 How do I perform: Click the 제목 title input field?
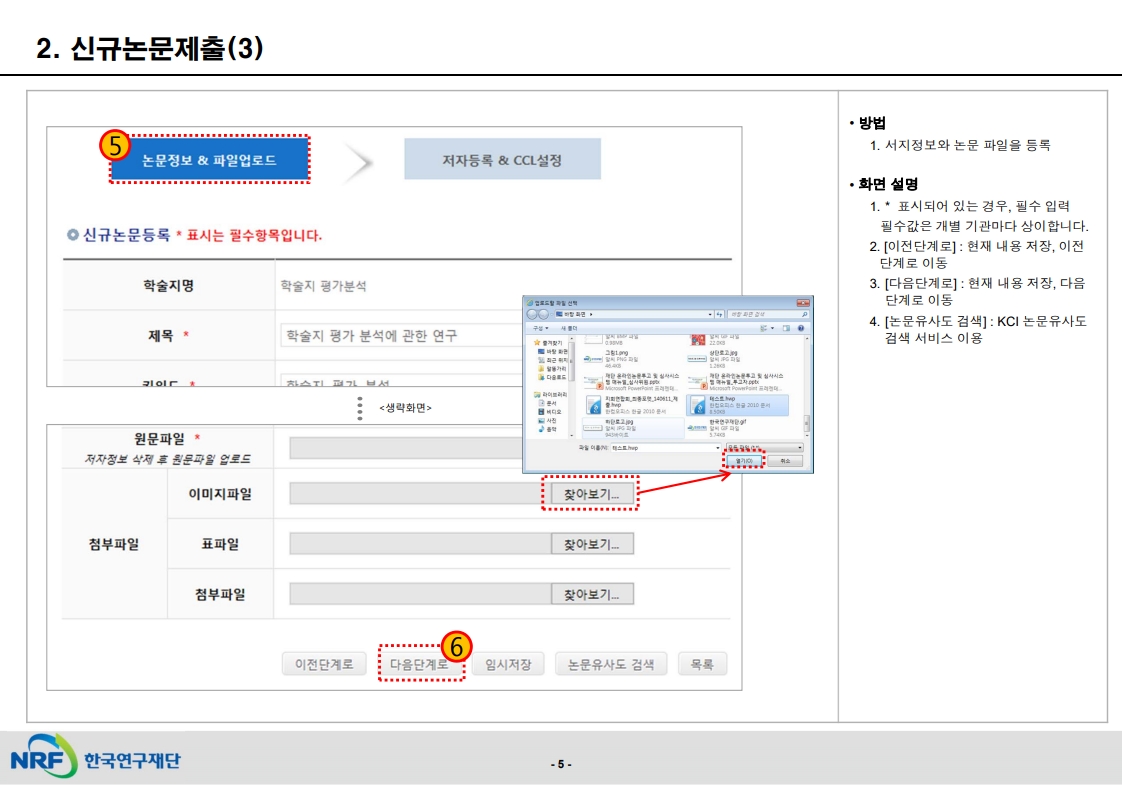(x=402, y=335)
